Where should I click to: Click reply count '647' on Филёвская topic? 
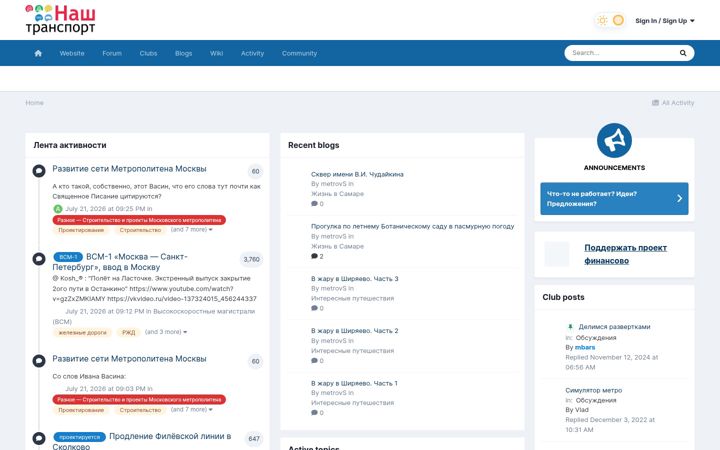(x=254, y=439)
